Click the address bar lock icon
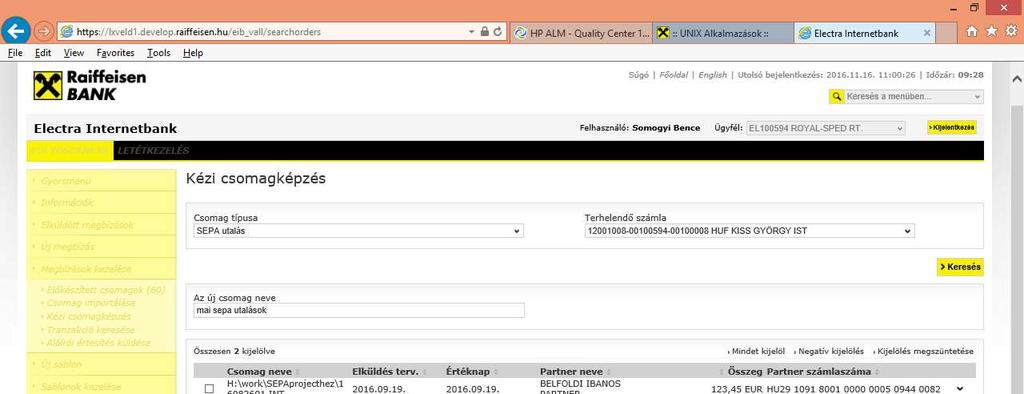Viewport: 1024px width, 394px height. pyautogui.click(x=485, y=31)
